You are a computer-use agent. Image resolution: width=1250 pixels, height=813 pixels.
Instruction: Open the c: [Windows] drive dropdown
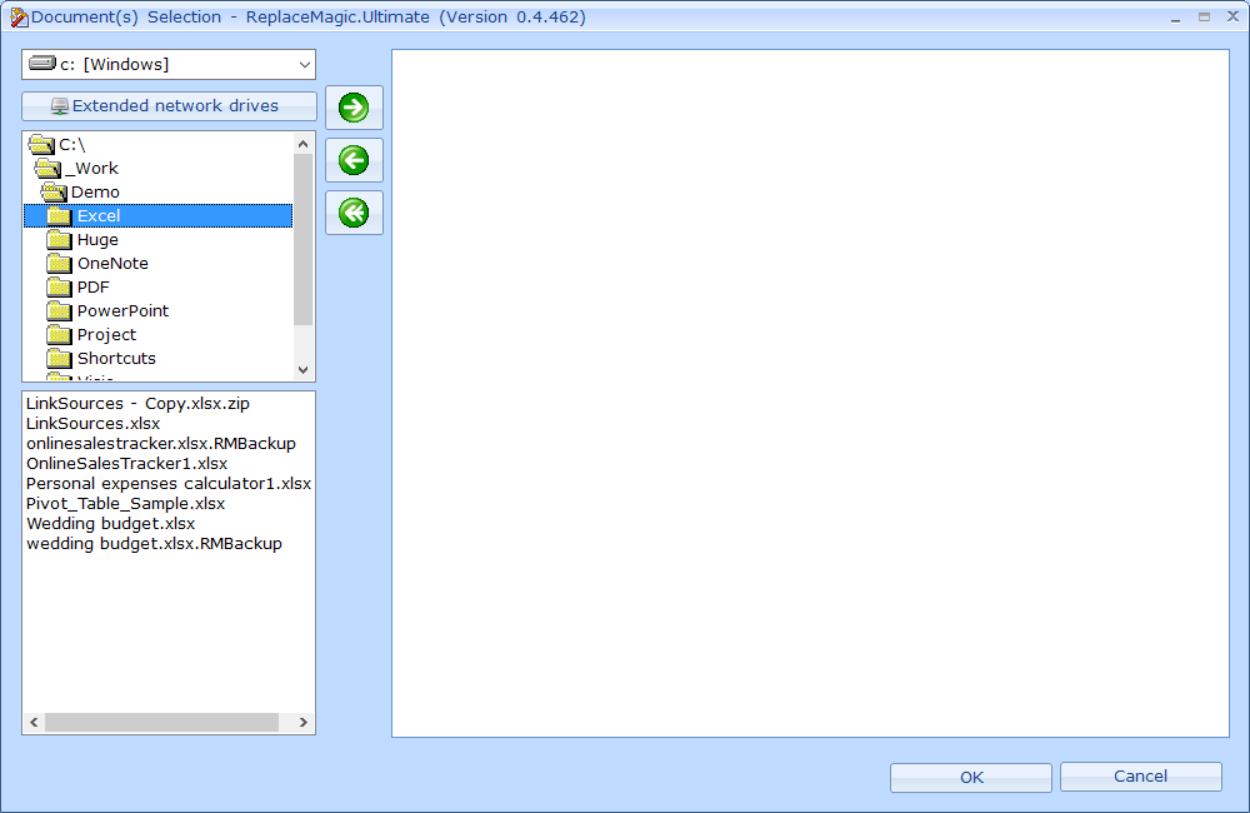click(x=304, y=65)
